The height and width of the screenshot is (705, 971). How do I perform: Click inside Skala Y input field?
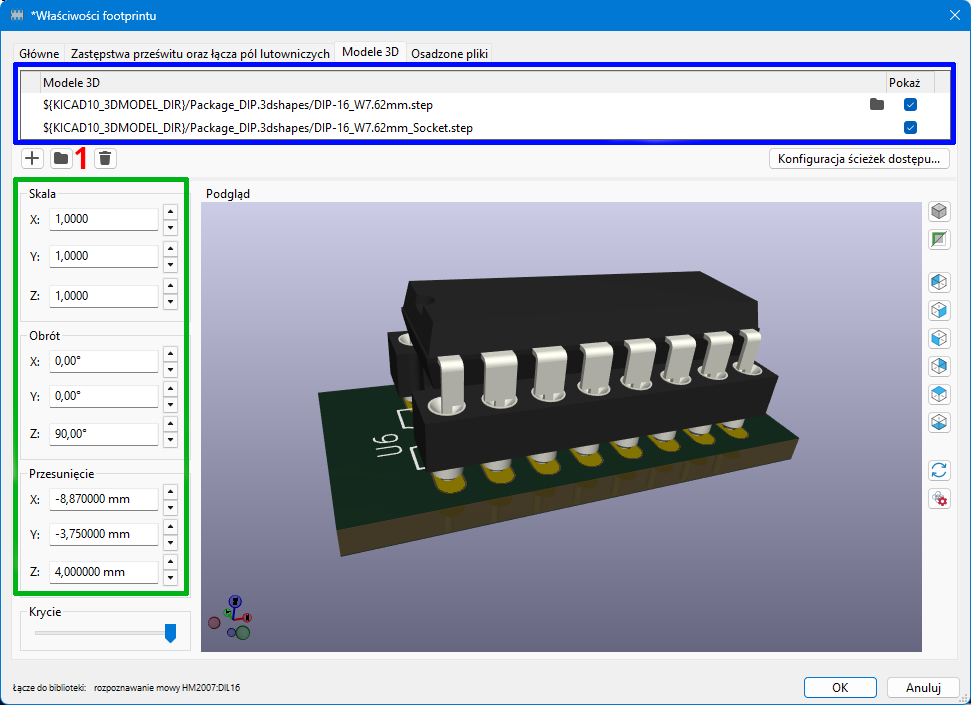[103, 256]
